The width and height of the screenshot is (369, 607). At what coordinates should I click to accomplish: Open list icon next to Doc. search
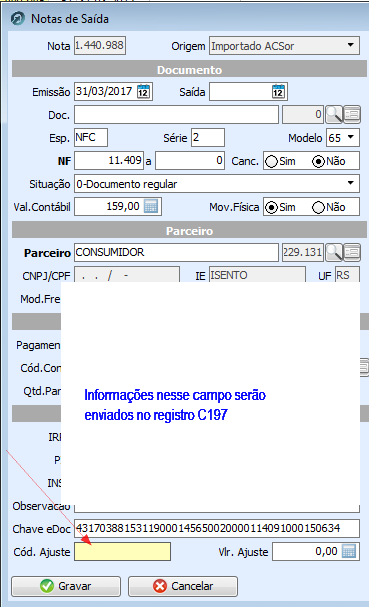(352, 115)
